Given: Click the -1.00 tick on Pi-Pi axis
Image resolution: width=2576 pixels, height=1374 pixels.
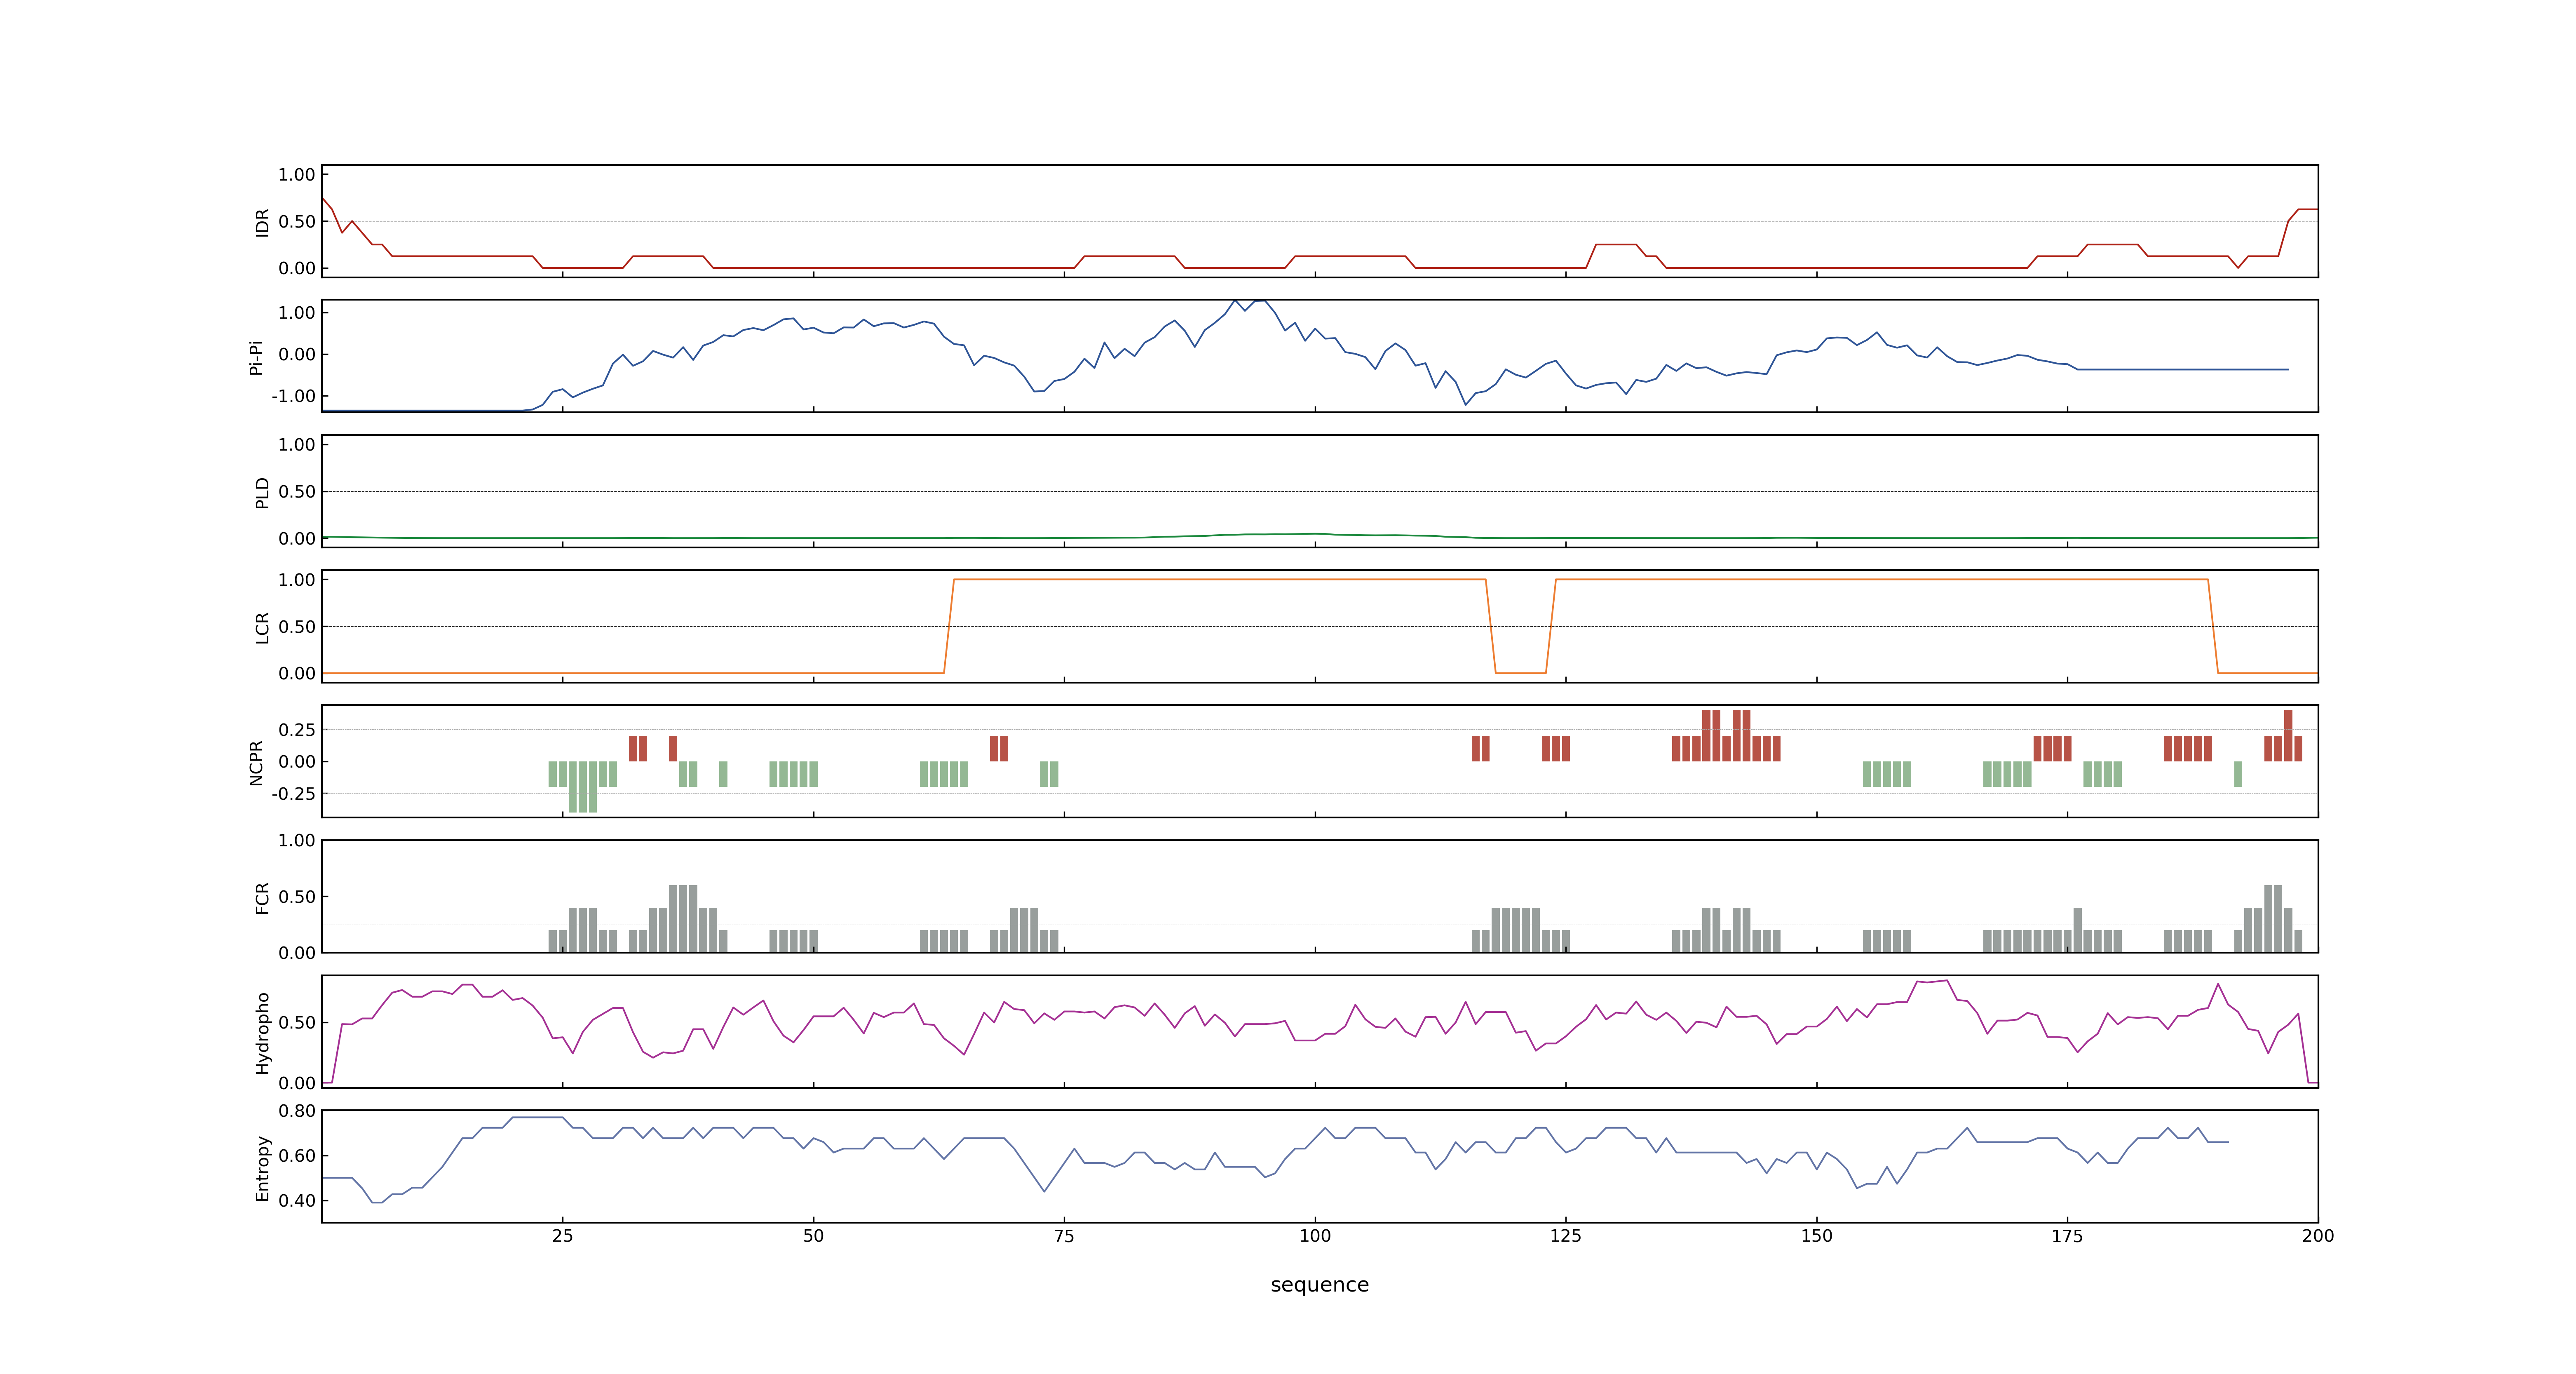Looking at the screenshot, I should click(293, 396).
